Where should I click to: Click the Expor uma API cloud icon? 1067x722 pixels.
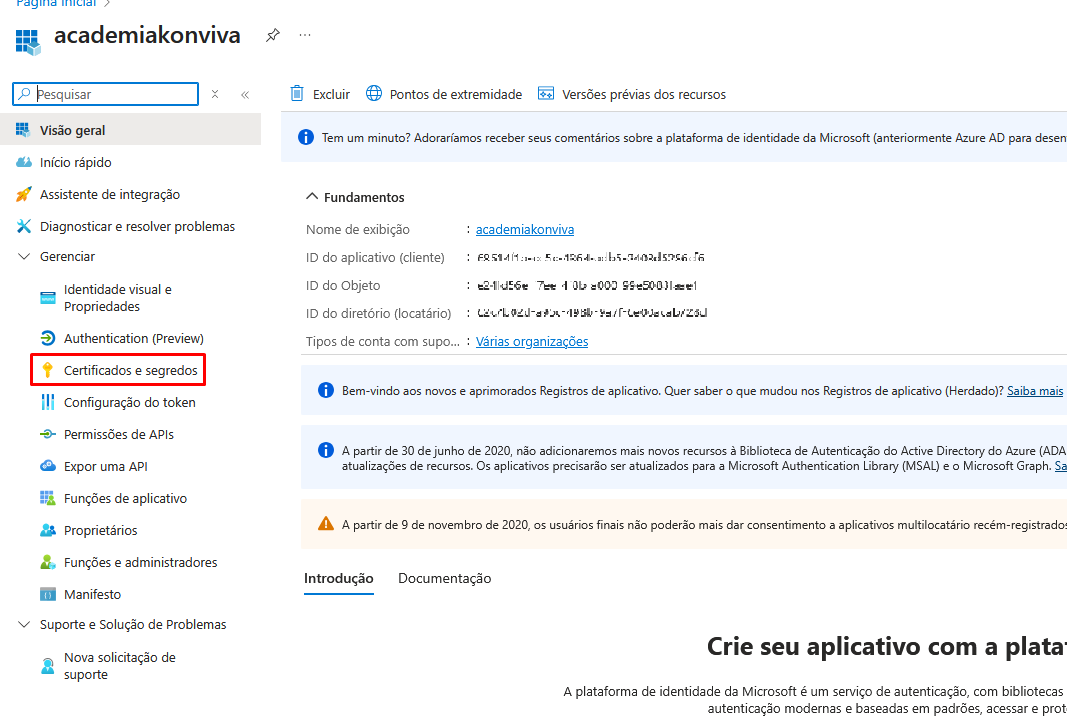coord(48,466)
